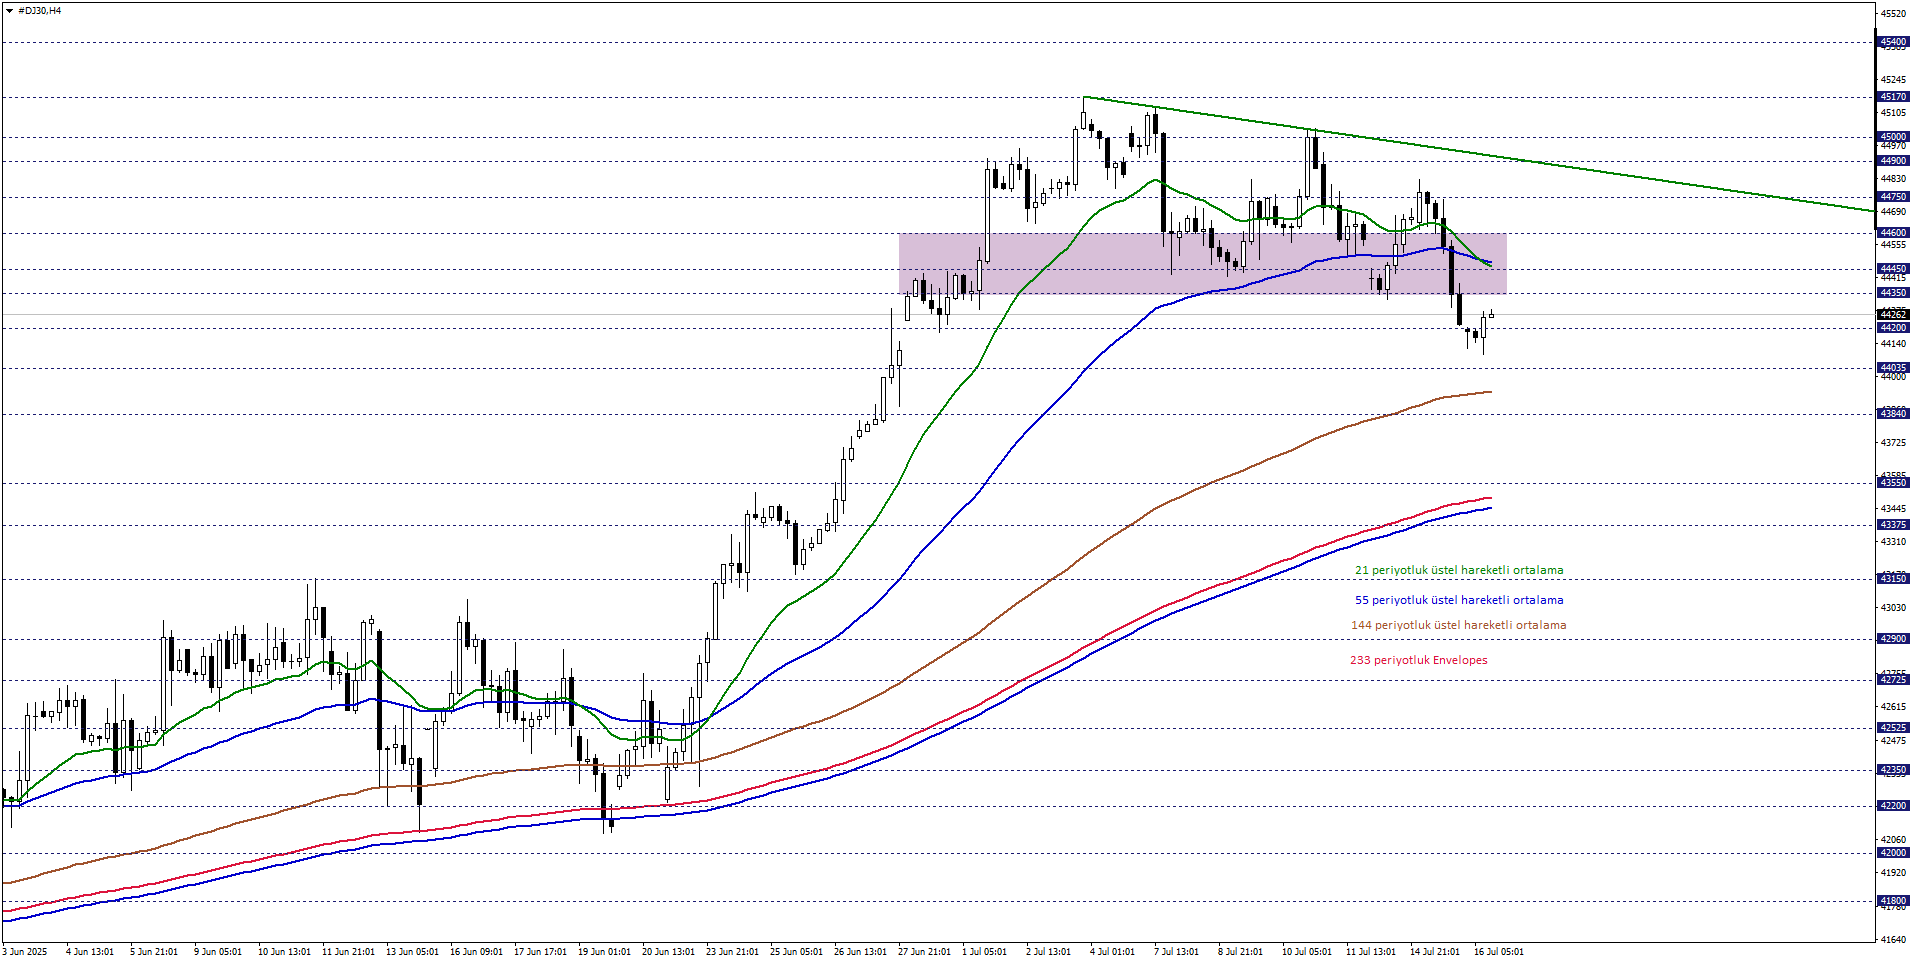Viewport: 1916px width, 963px height.
Task: Click the current price tag 44262
Action: click(x=1892, y=314)
